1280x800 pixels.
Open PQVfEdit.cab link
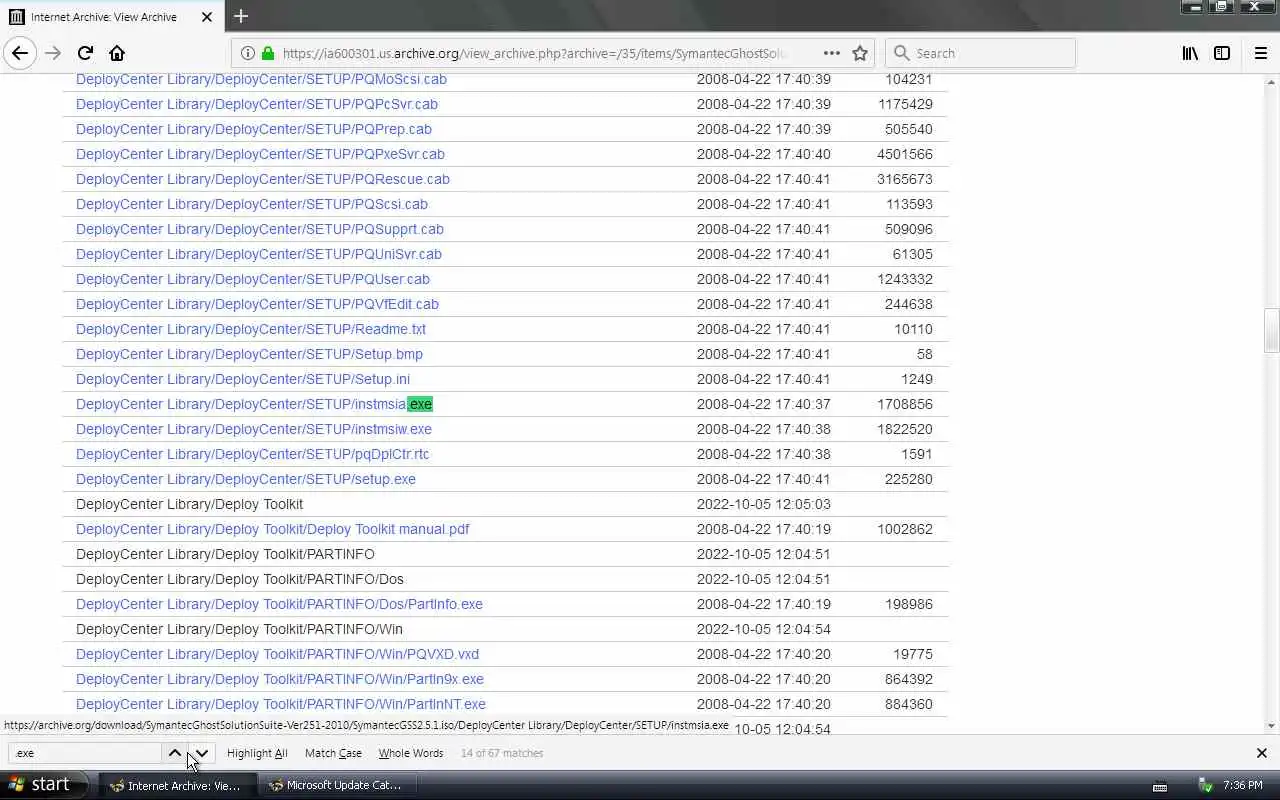click(257, 304)
